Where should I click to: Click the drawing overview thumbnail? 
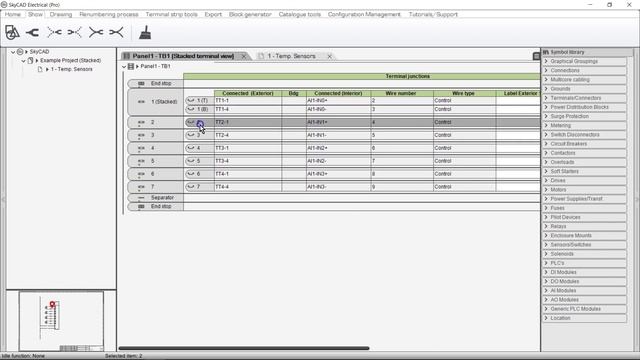(61, 321)
